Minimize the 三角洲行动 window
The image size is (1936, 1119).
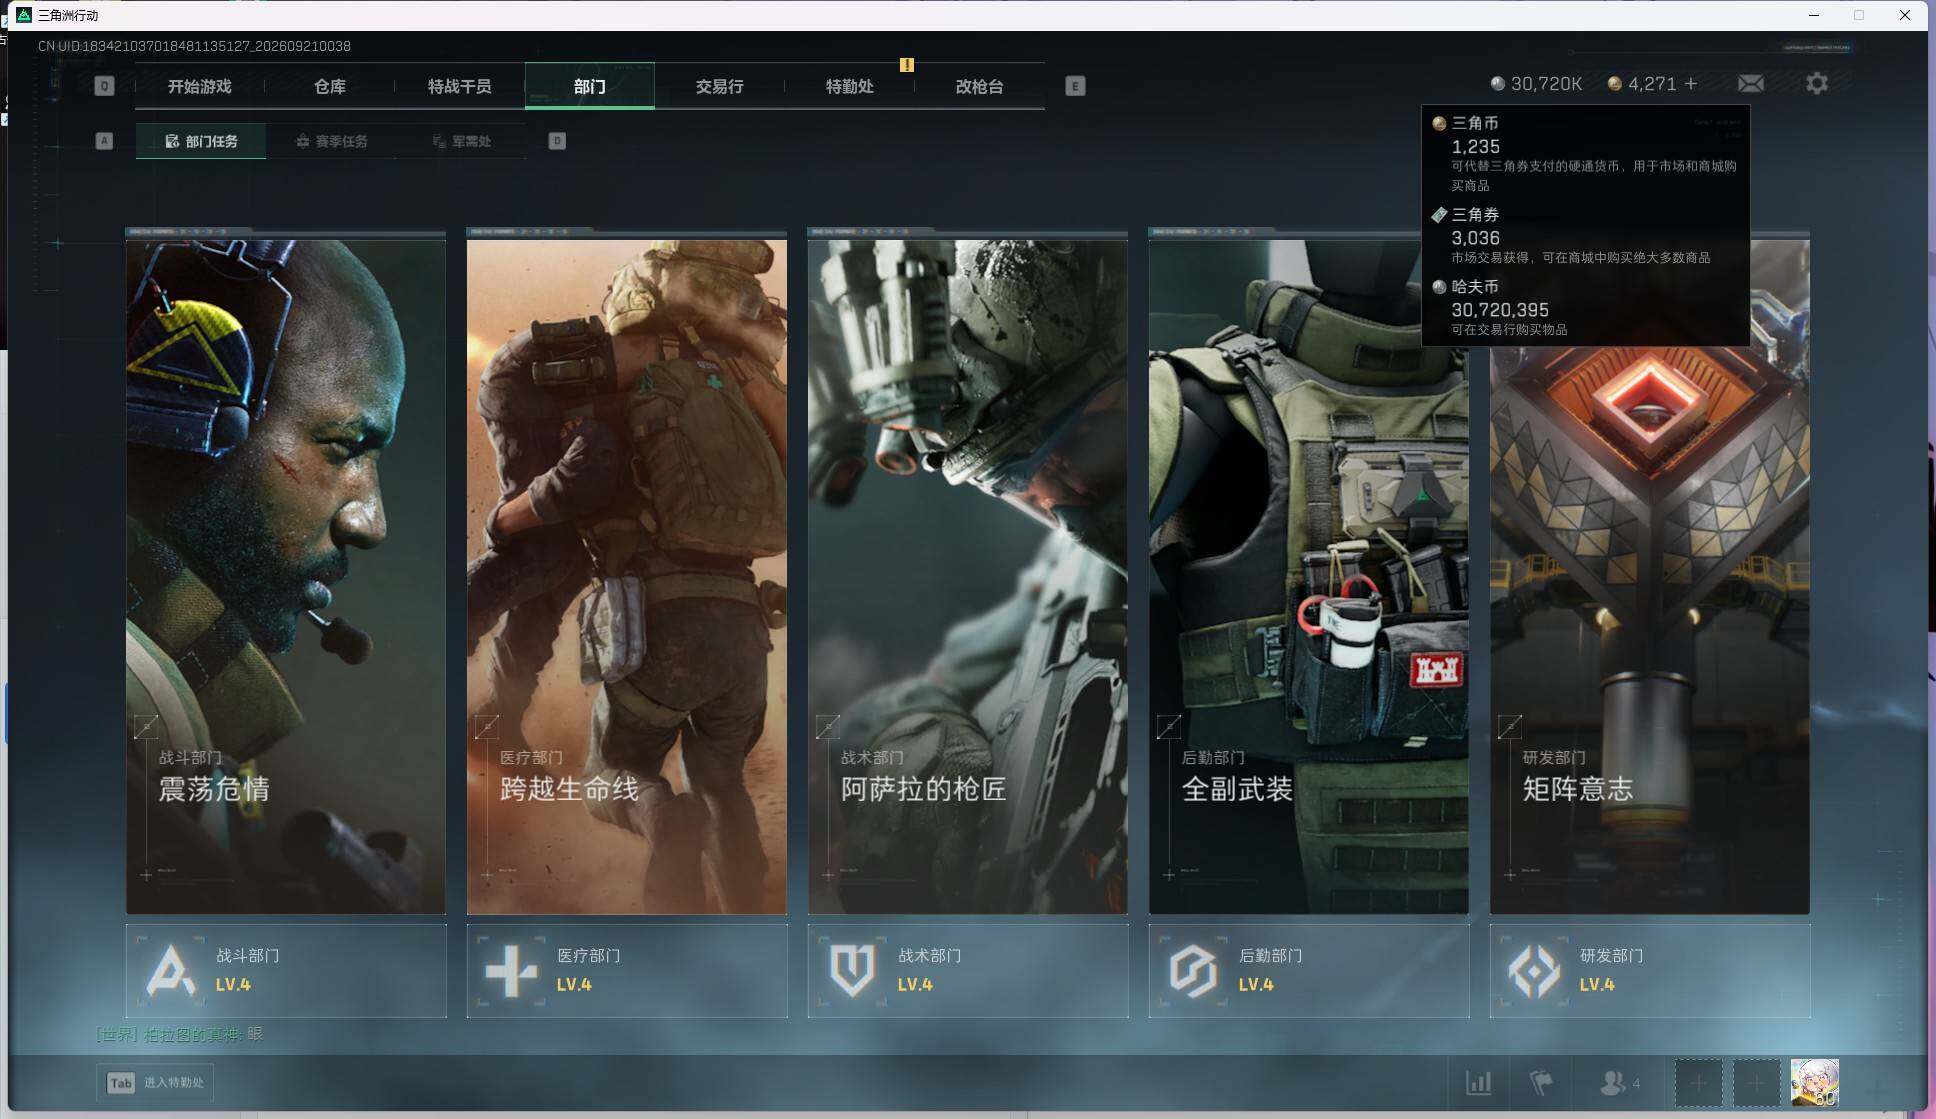pos(1814,15)
